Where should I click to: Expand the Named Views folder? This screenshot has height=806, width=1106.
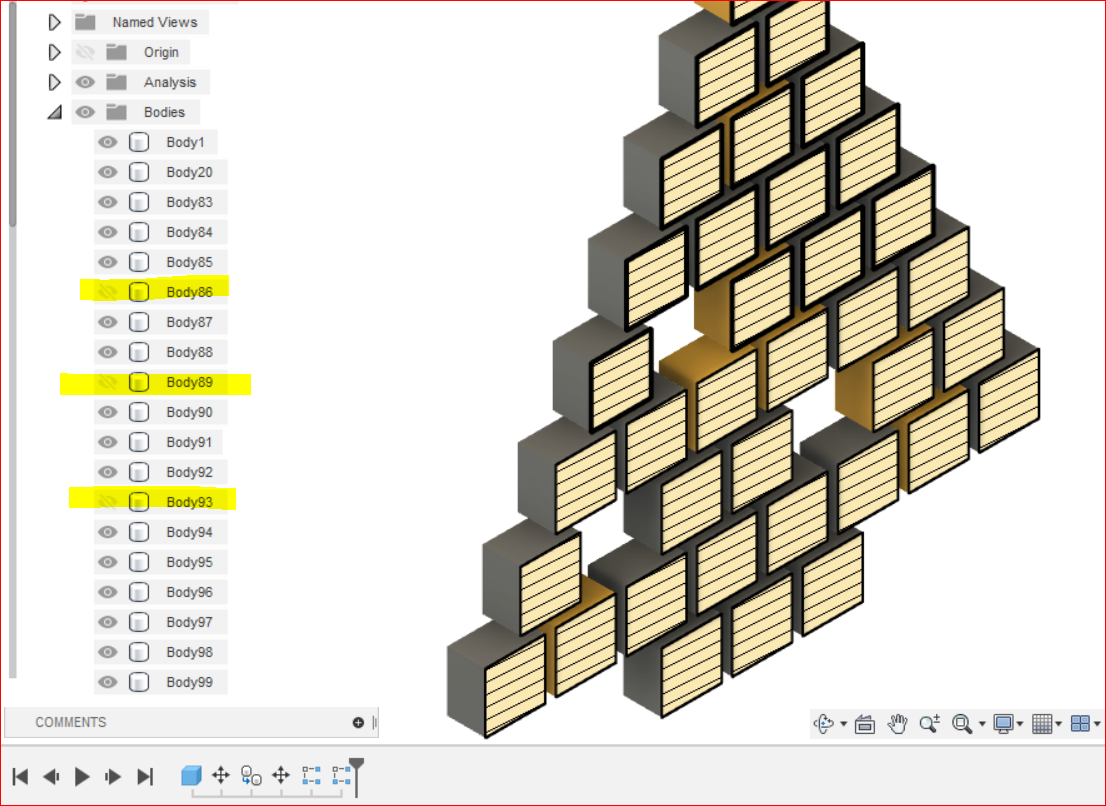pos(55,22)
